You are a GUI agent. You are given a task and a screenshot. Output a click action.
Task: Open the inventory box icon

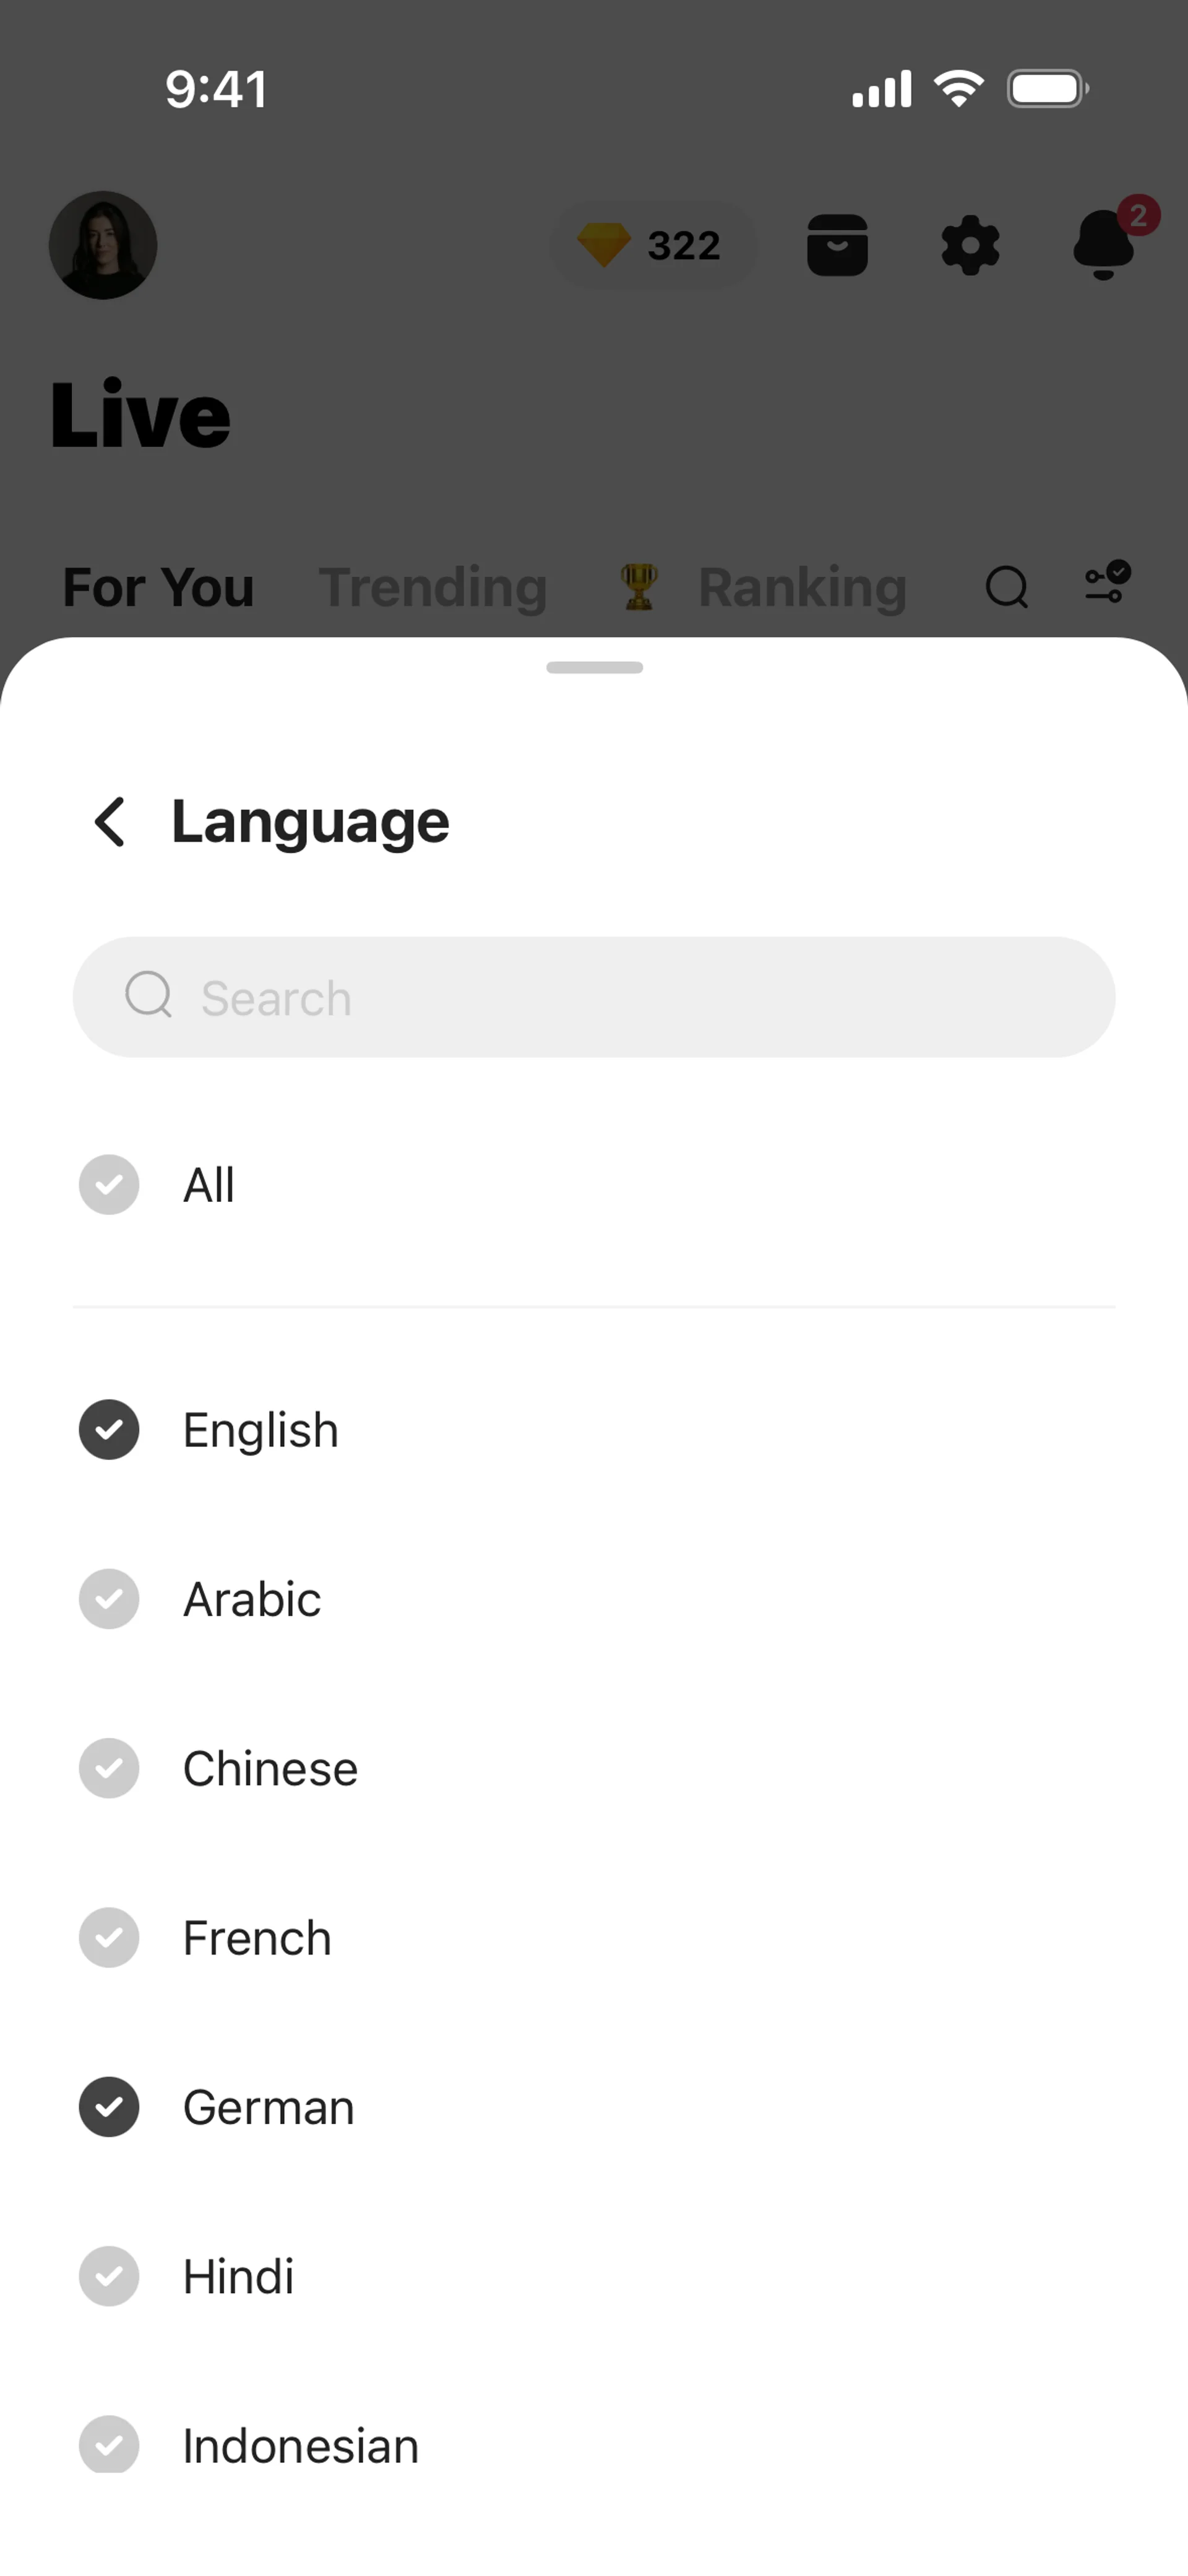click(x=837, y=245)
